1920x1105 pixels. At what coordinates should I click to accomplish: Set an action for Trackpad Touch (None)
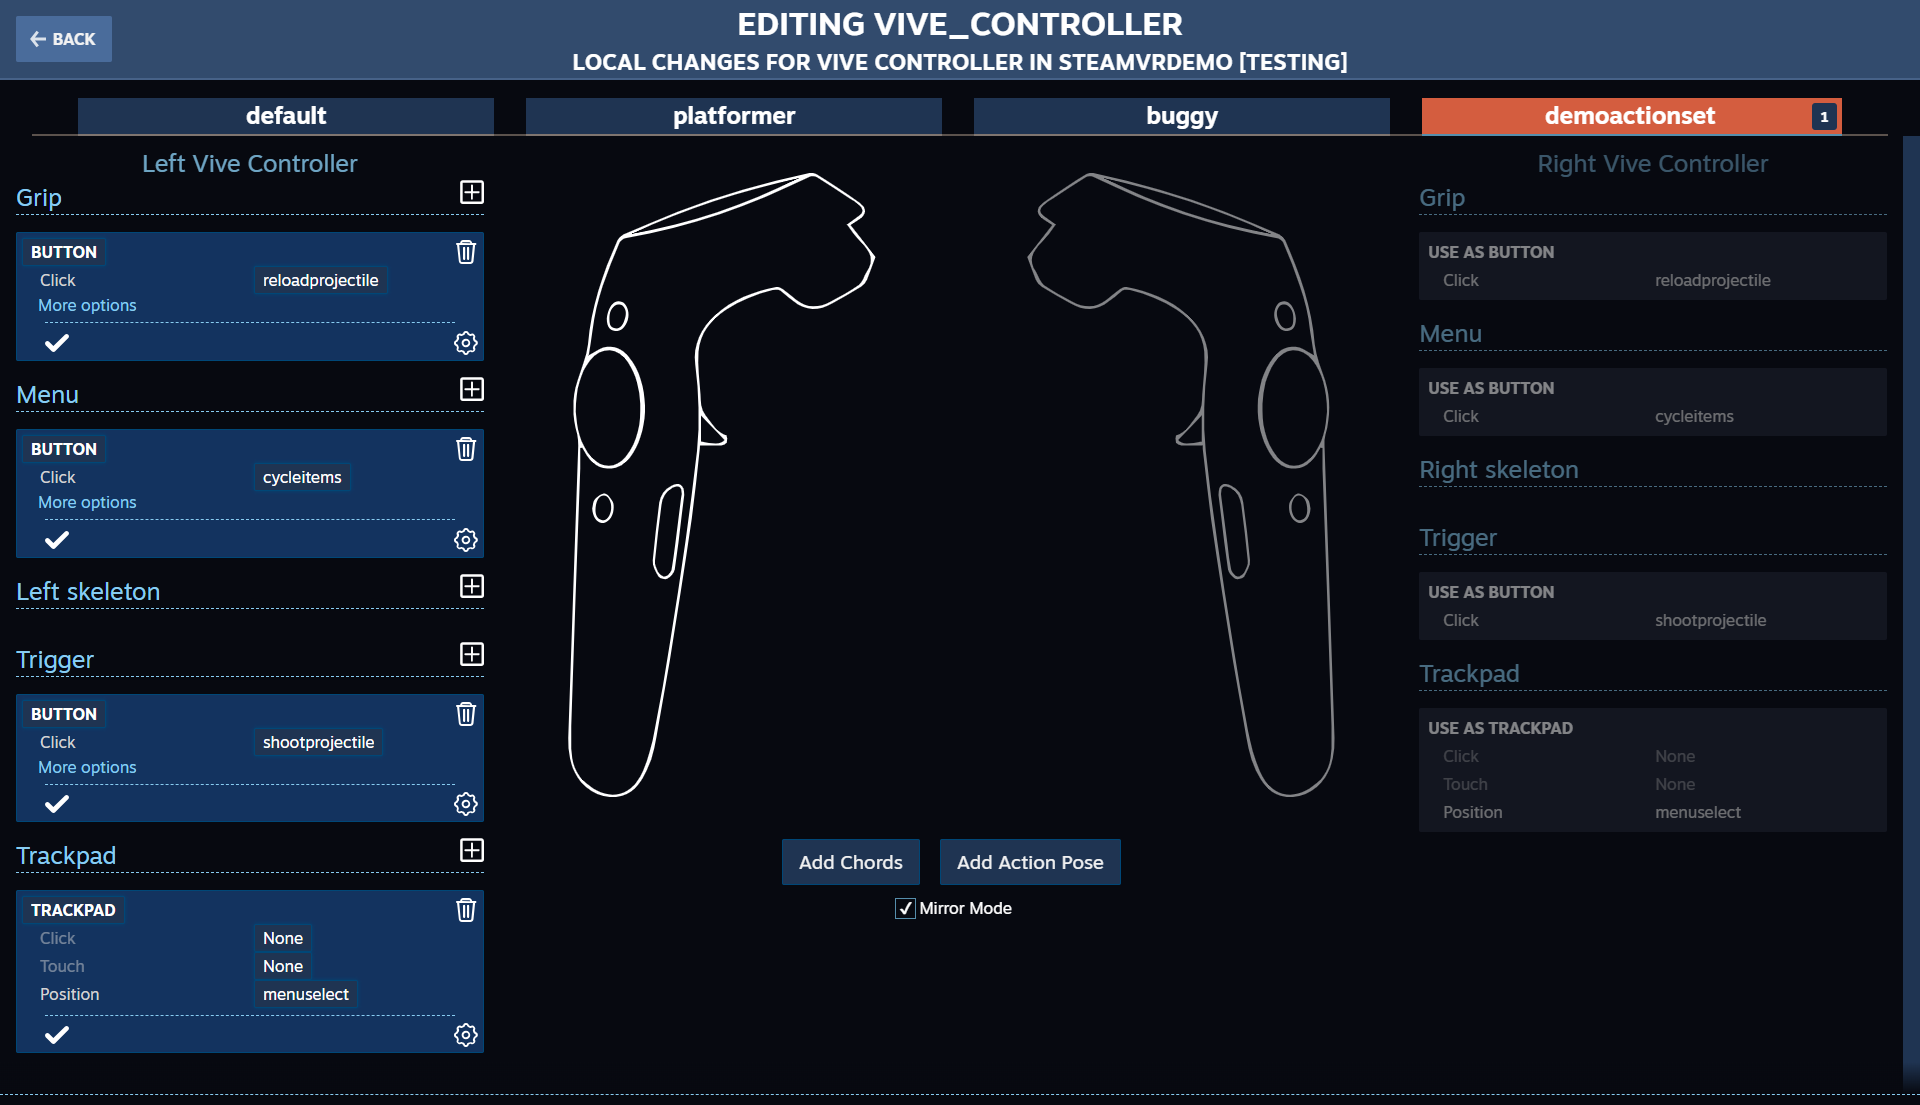283,966
